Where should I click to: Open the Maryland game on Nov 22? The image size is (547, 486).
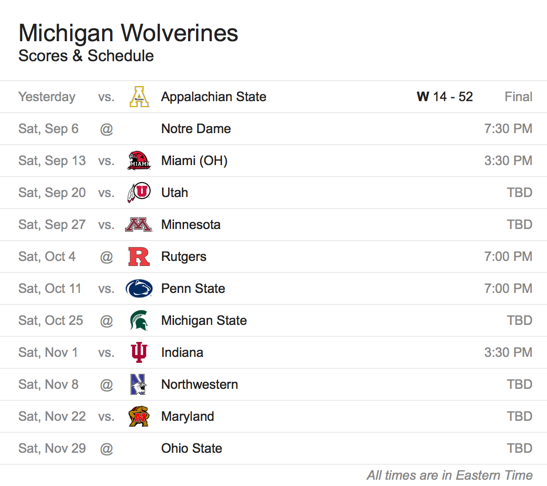point(274,417)
